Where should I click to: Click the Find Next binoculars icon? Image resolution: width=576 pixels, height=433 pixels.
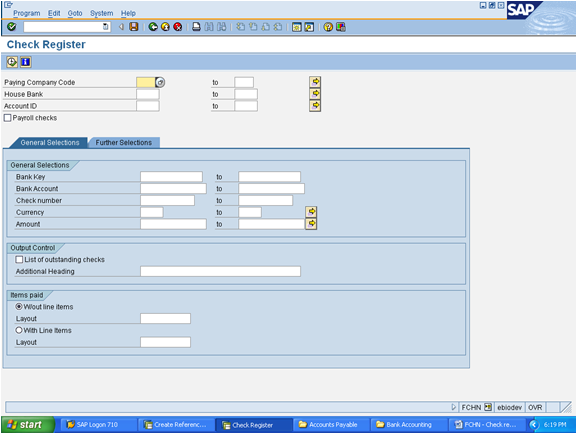pos(222,27)
